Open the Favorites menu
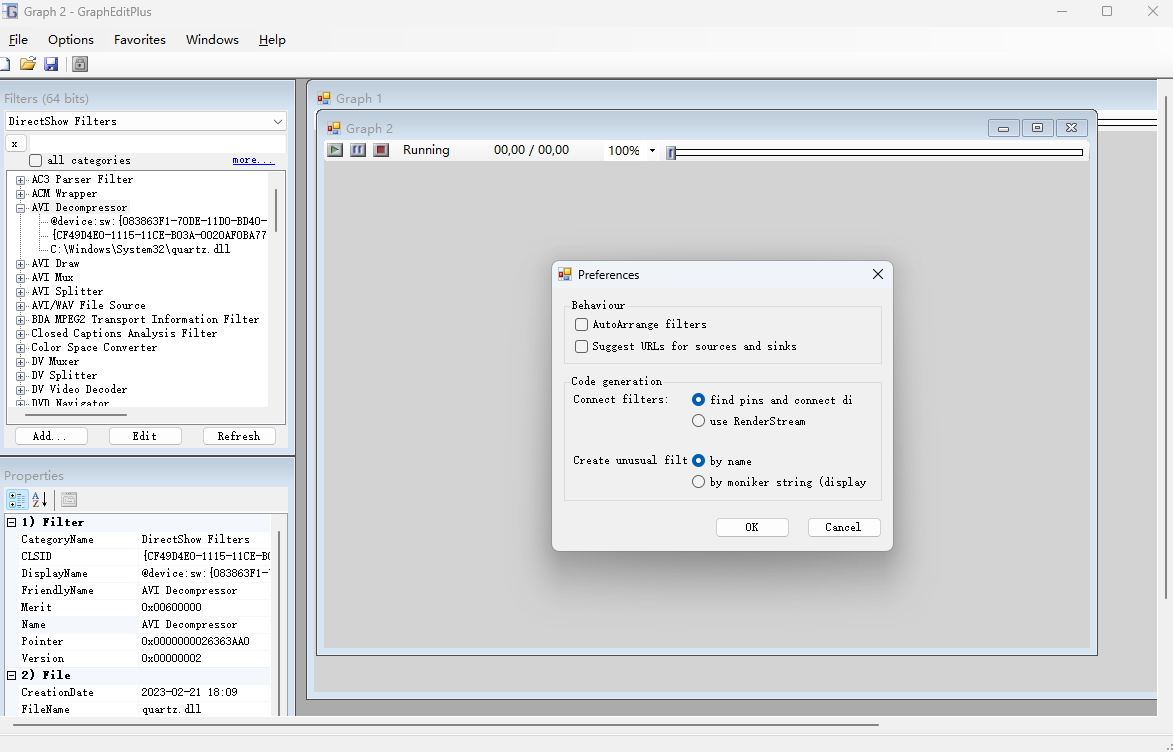1173x752 pixels. point(140,40)
